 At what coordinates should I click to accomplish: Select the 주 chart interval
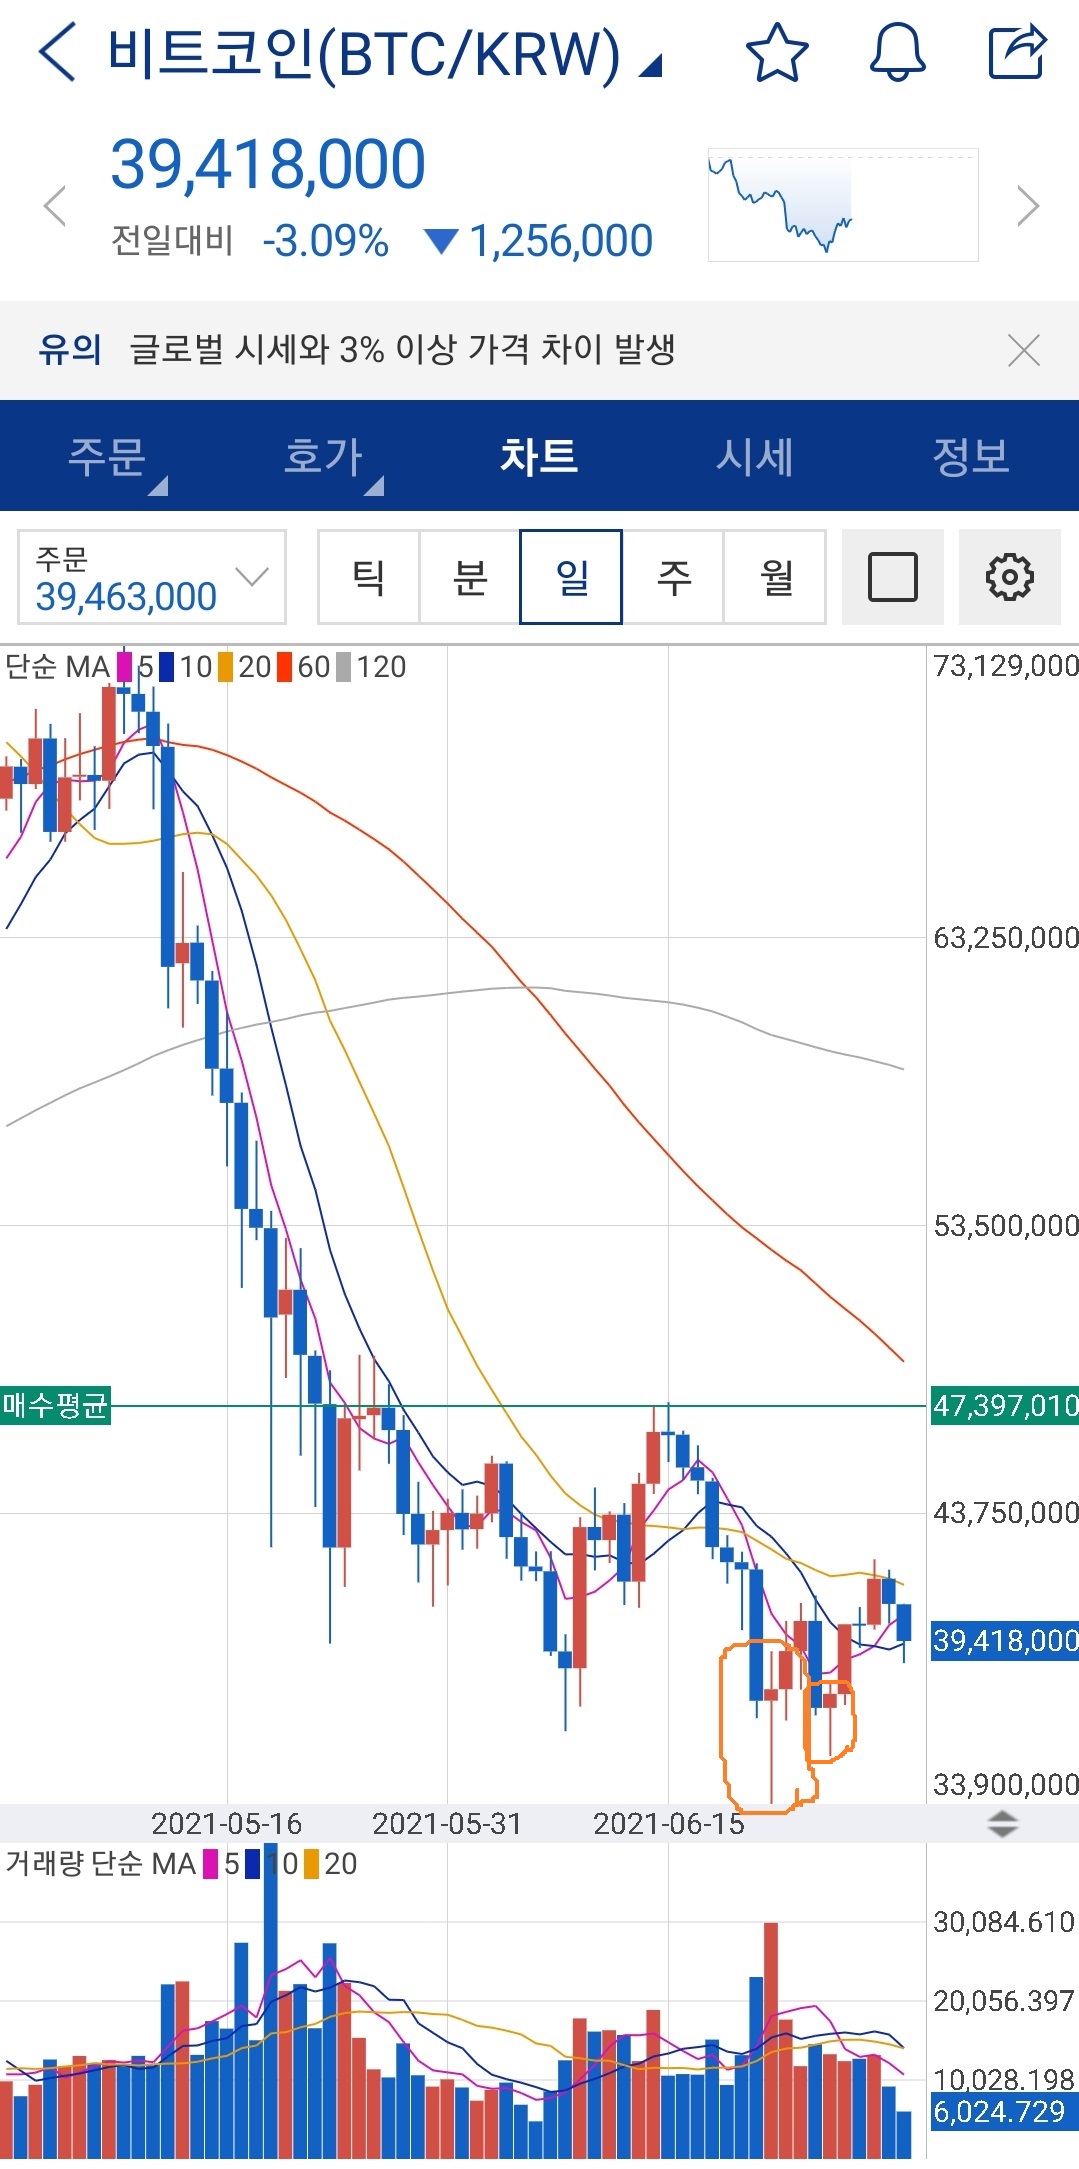click(x=673, y=577)
